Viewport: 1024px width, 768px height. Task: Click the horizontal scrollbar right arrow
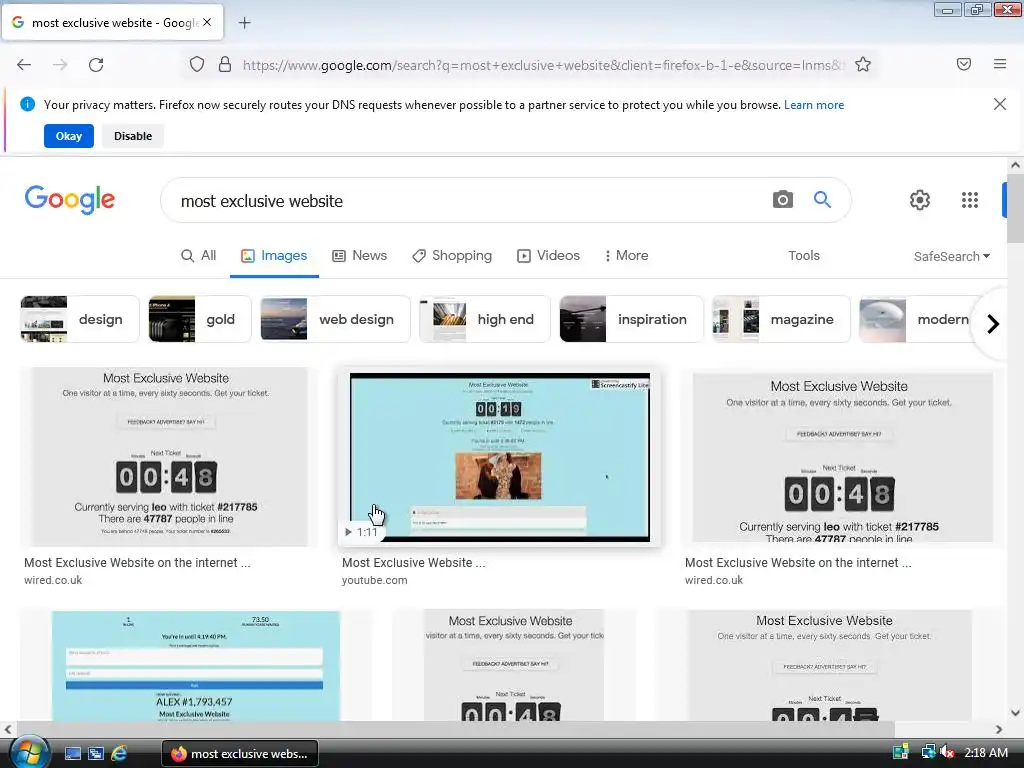(x=999, y=729)
